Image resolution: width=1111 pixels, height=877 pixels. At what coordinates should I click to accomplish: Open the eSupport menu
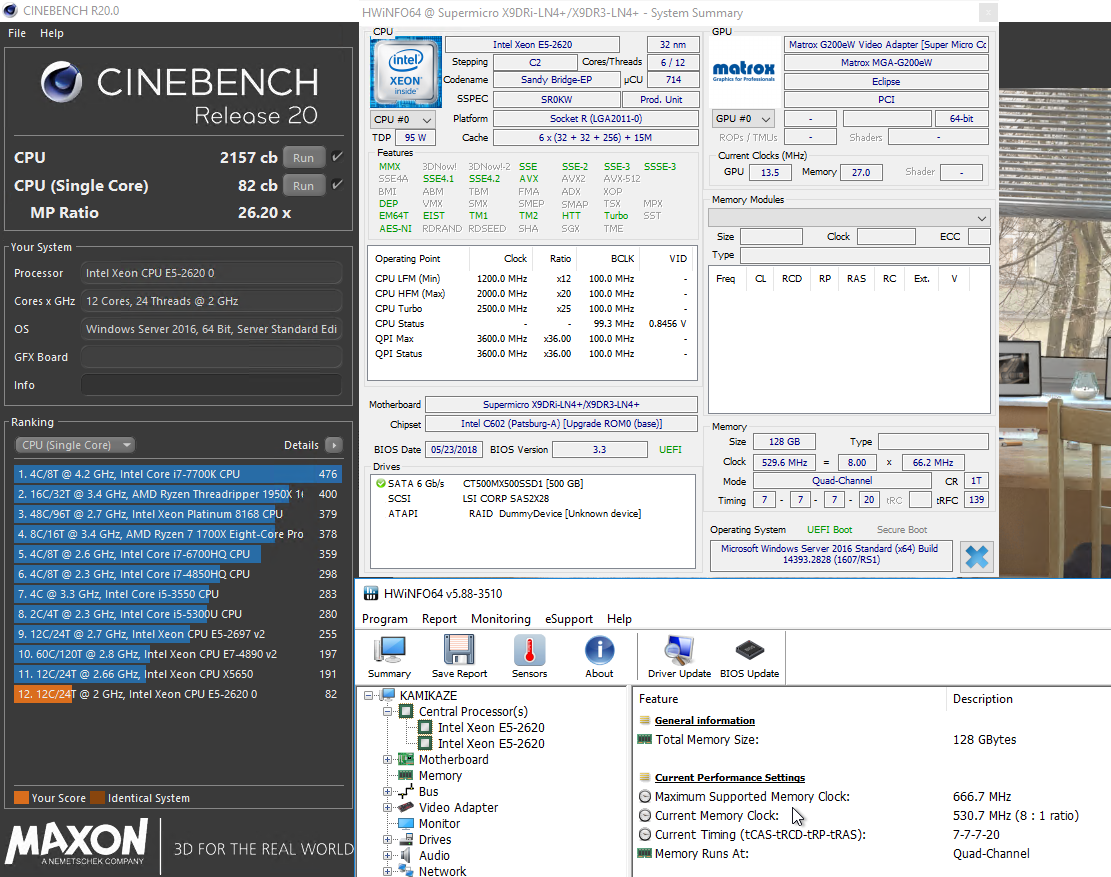click(569, 618)
